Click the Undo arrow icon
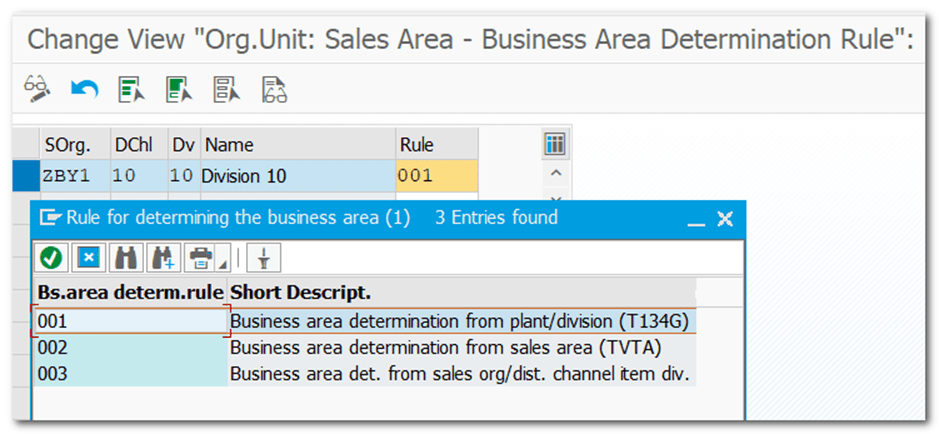 coord(84,89)
